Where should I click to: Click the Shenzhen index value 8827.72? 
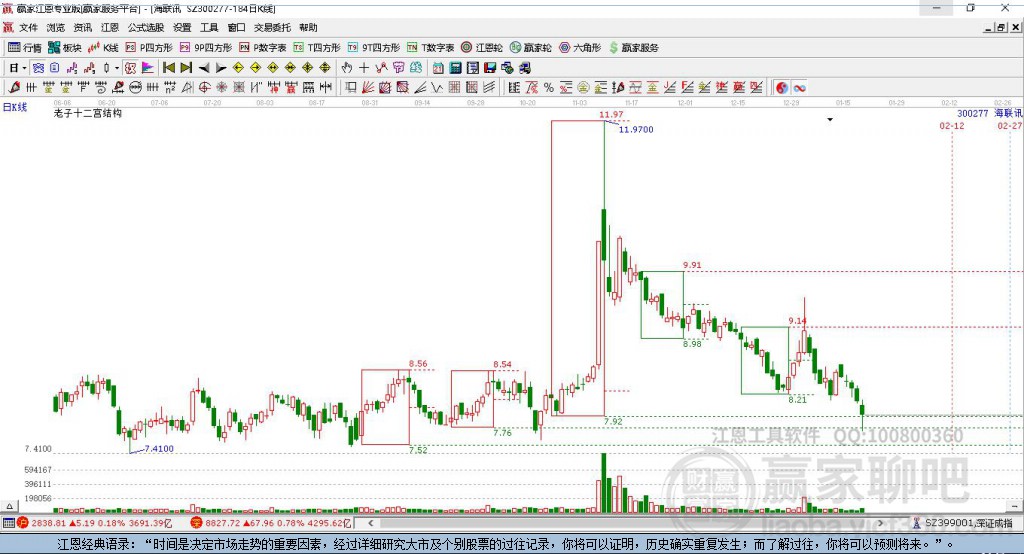pyautogui.click(x=223, y=523)
